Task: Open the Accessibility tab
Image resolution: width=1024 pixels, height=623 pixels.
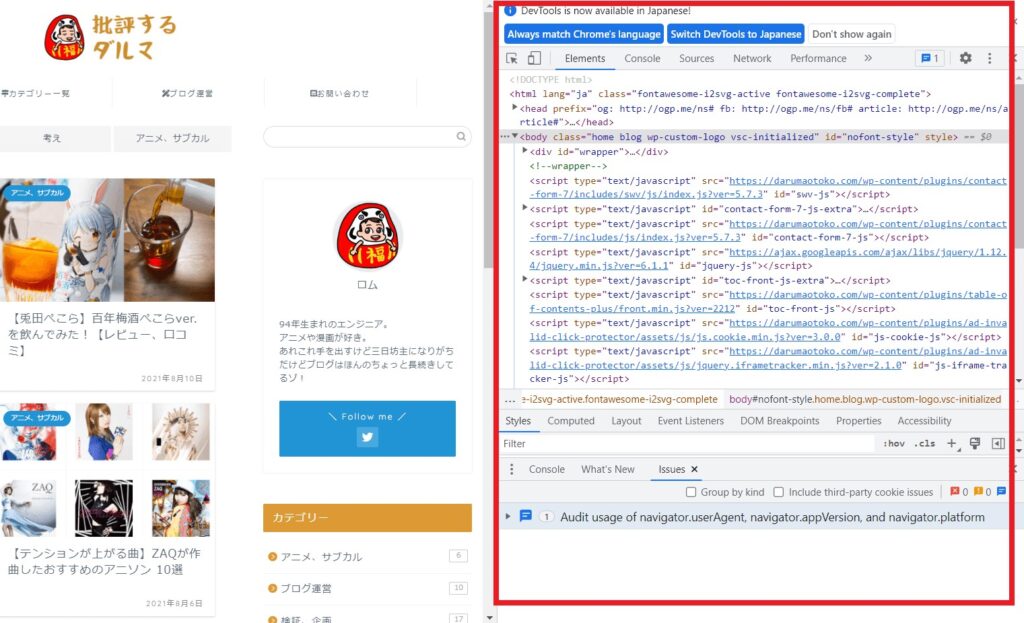Action: 924,421
